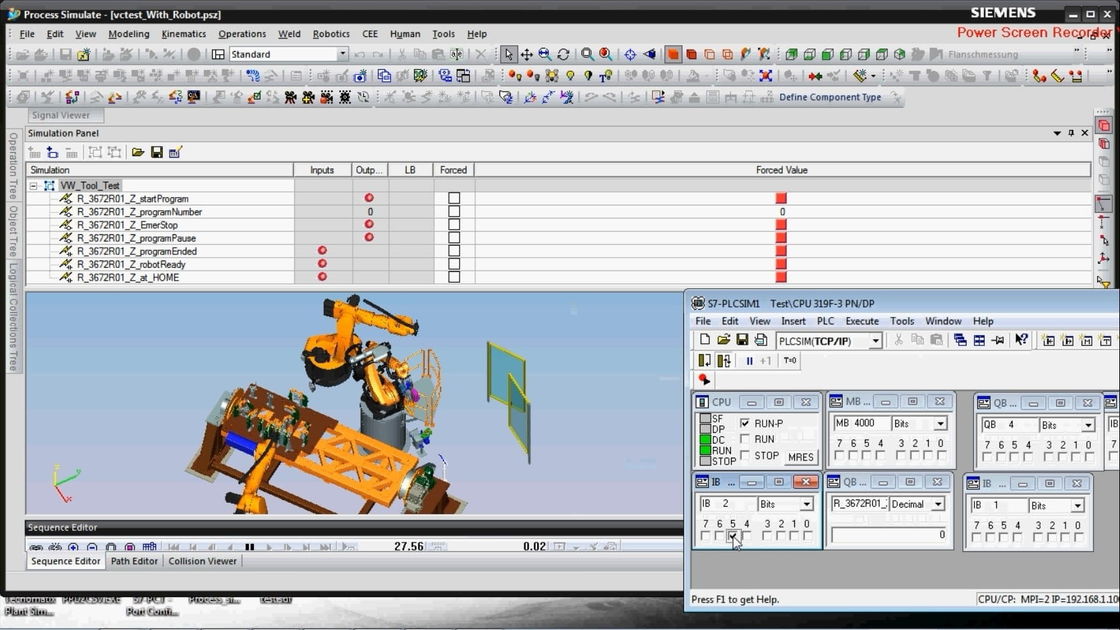
Task: Open the Decimal format dropdown
Action: coord(938,505)
